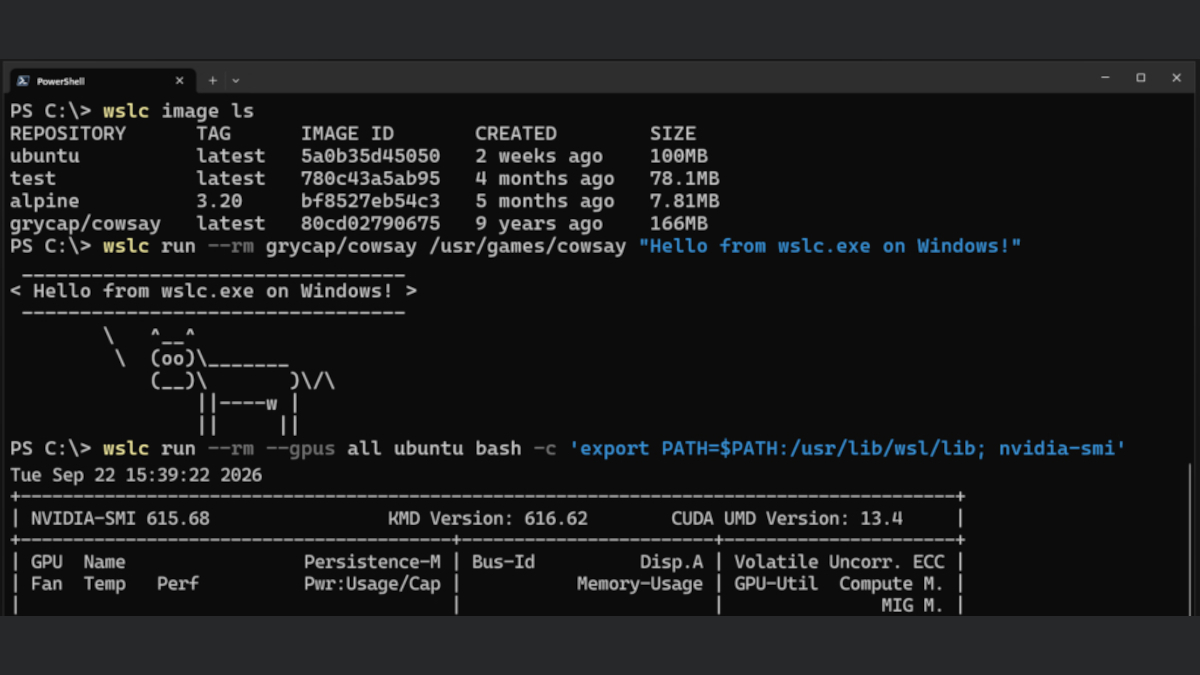The image size is (1200, 675).
Task: Click '9 years ago' created value
Action: pos(539,224)
